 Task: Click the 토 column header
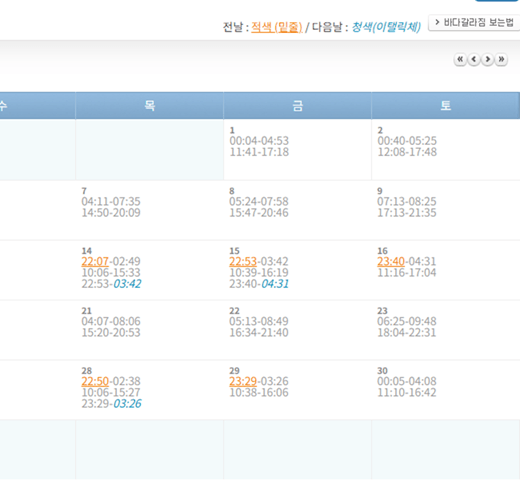point(446,106)
